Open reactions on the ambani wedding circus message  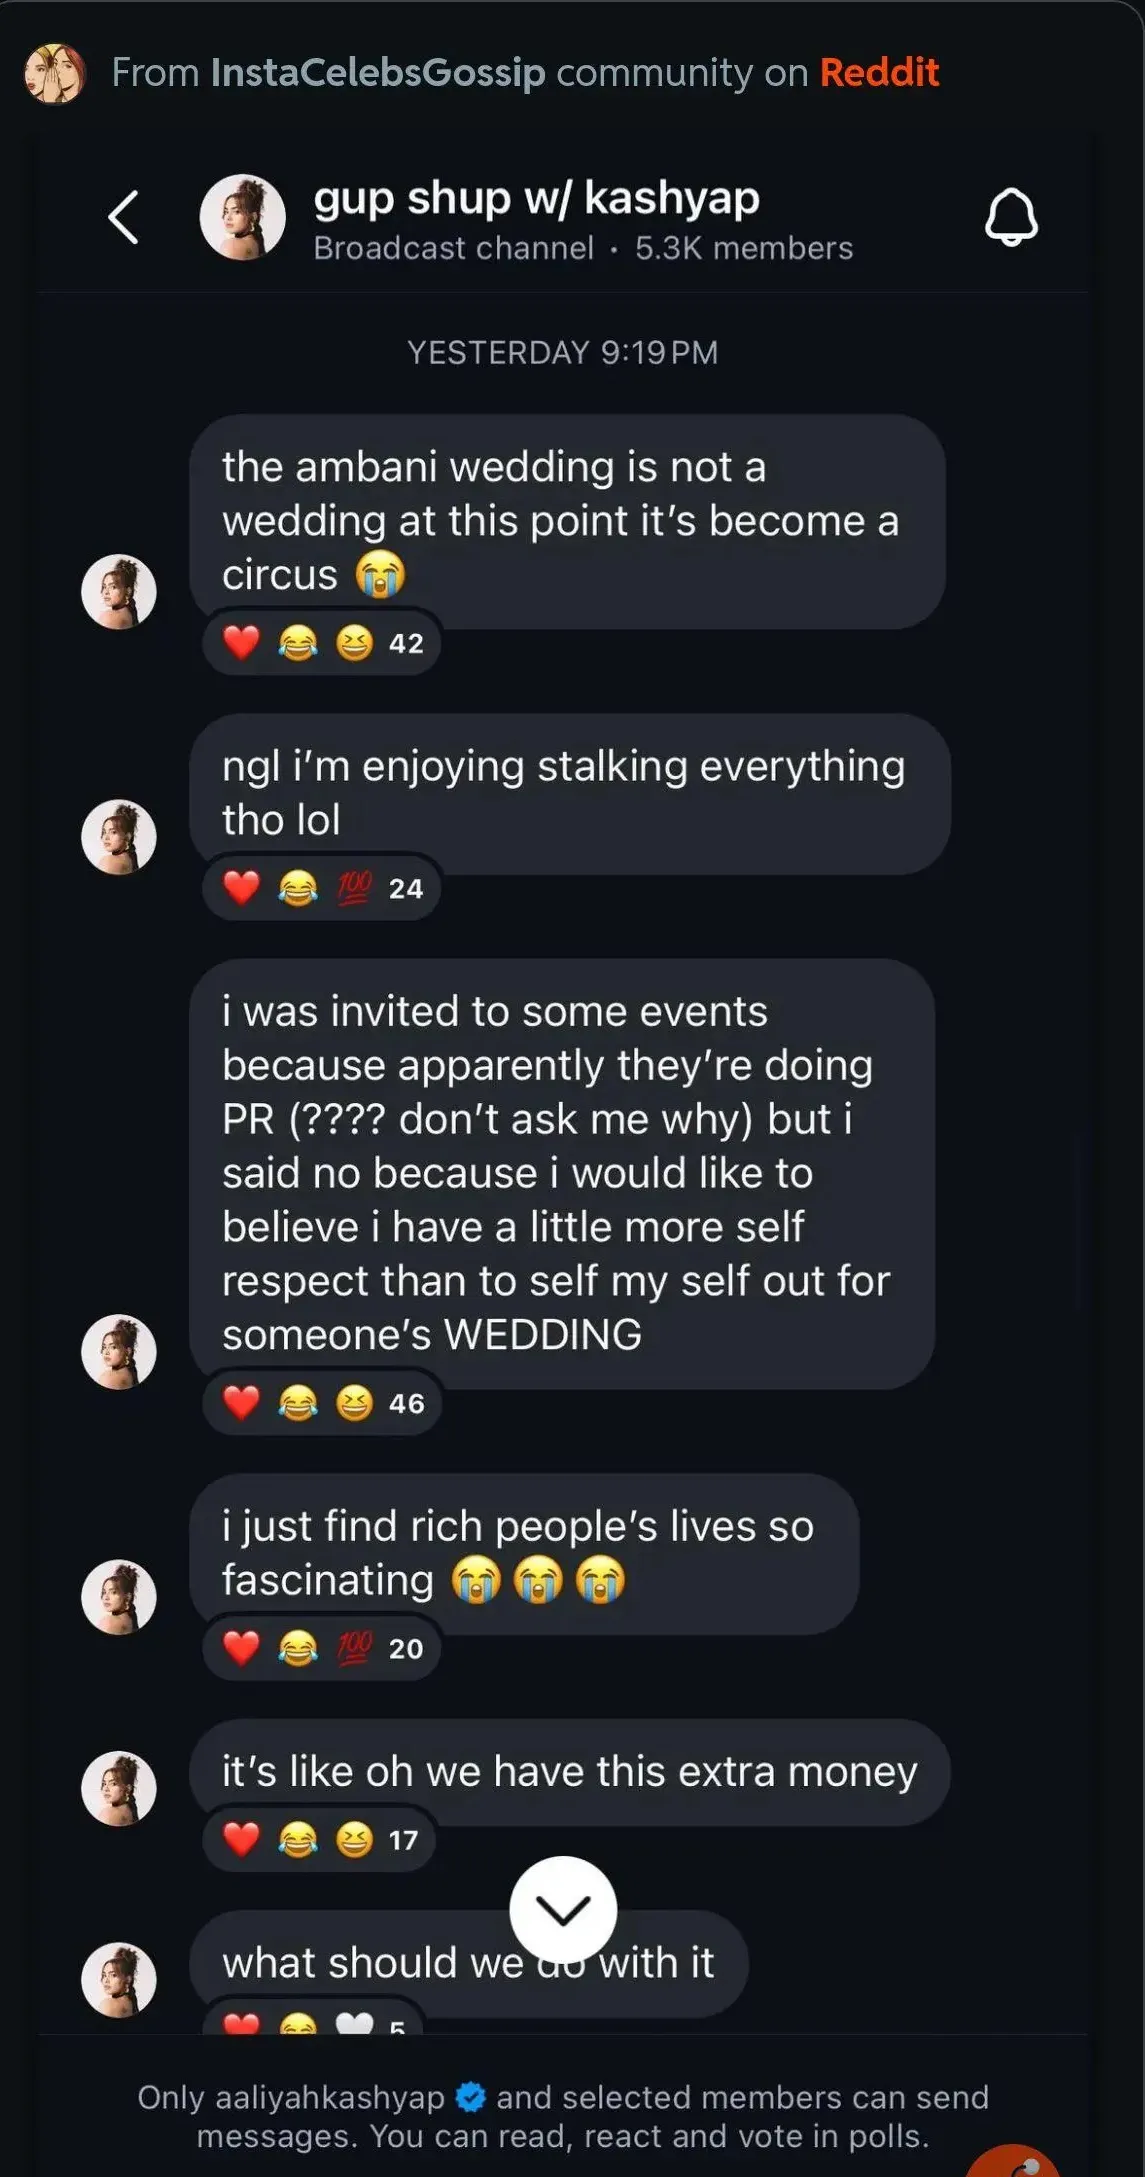point(321,643)
